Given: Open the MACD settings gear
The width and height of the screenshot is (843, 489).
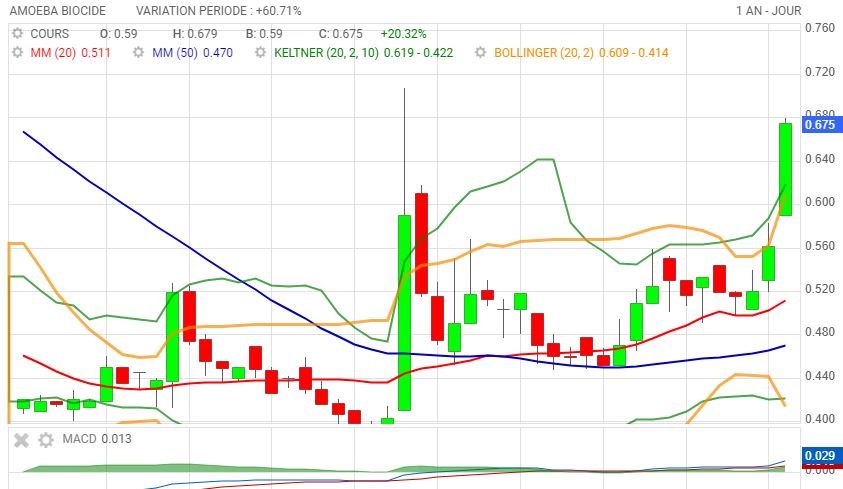Looking at the screenshot, I should point(46,440).
